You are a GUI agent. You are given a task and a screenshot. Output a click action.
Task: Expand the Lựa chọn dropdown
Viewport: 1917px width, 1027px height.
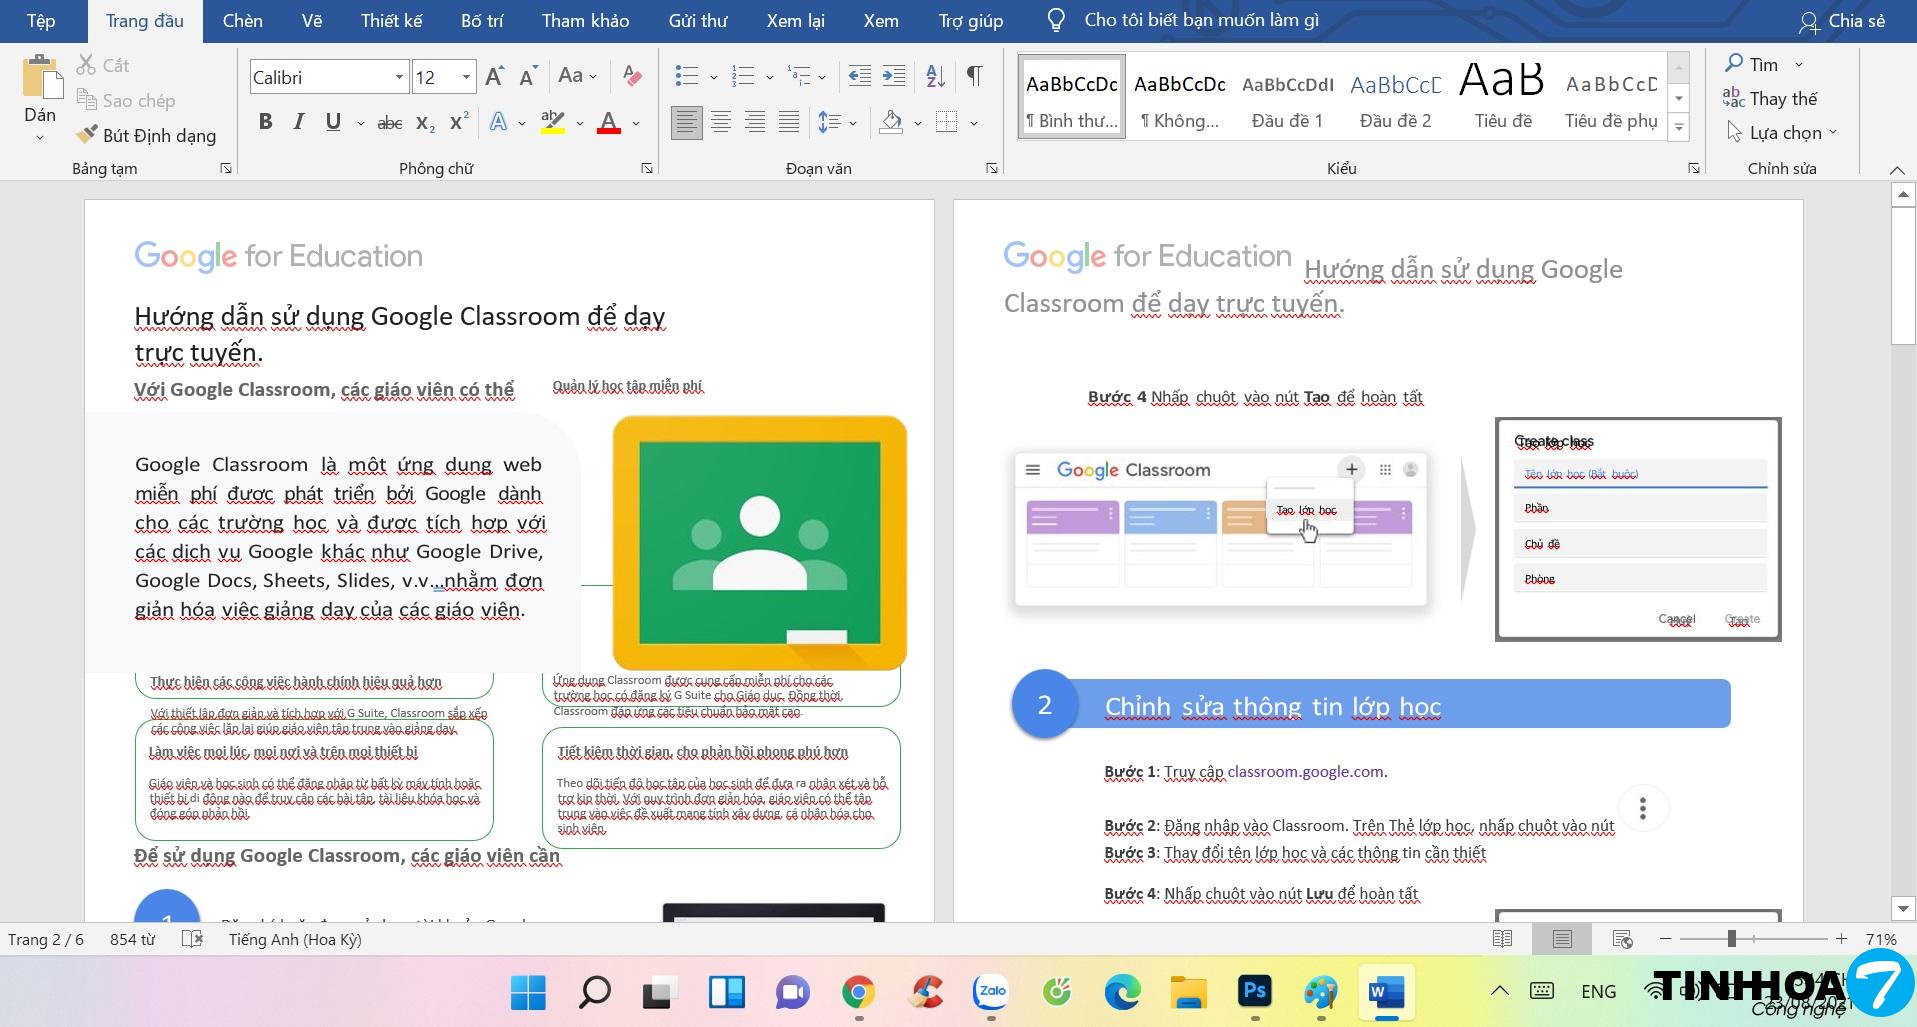1784,132
